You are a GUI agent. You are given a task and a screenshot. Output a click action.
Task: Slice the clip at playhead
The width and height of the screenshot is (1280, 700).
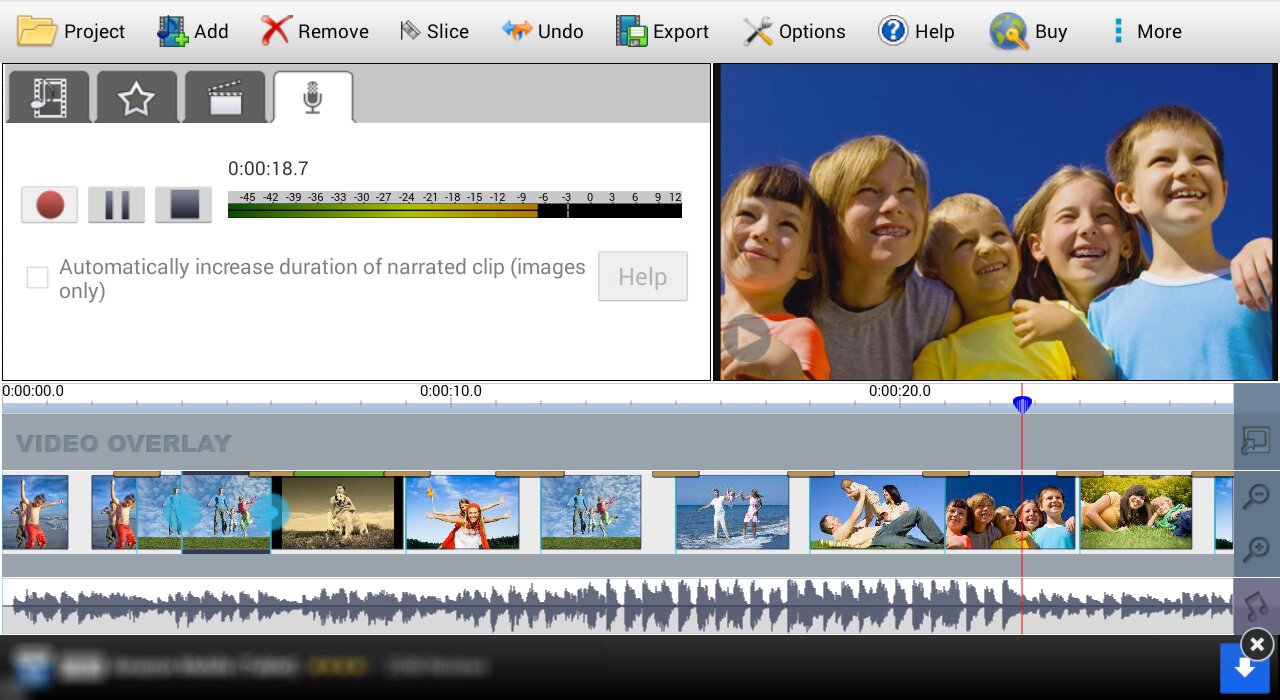point(434,31)
